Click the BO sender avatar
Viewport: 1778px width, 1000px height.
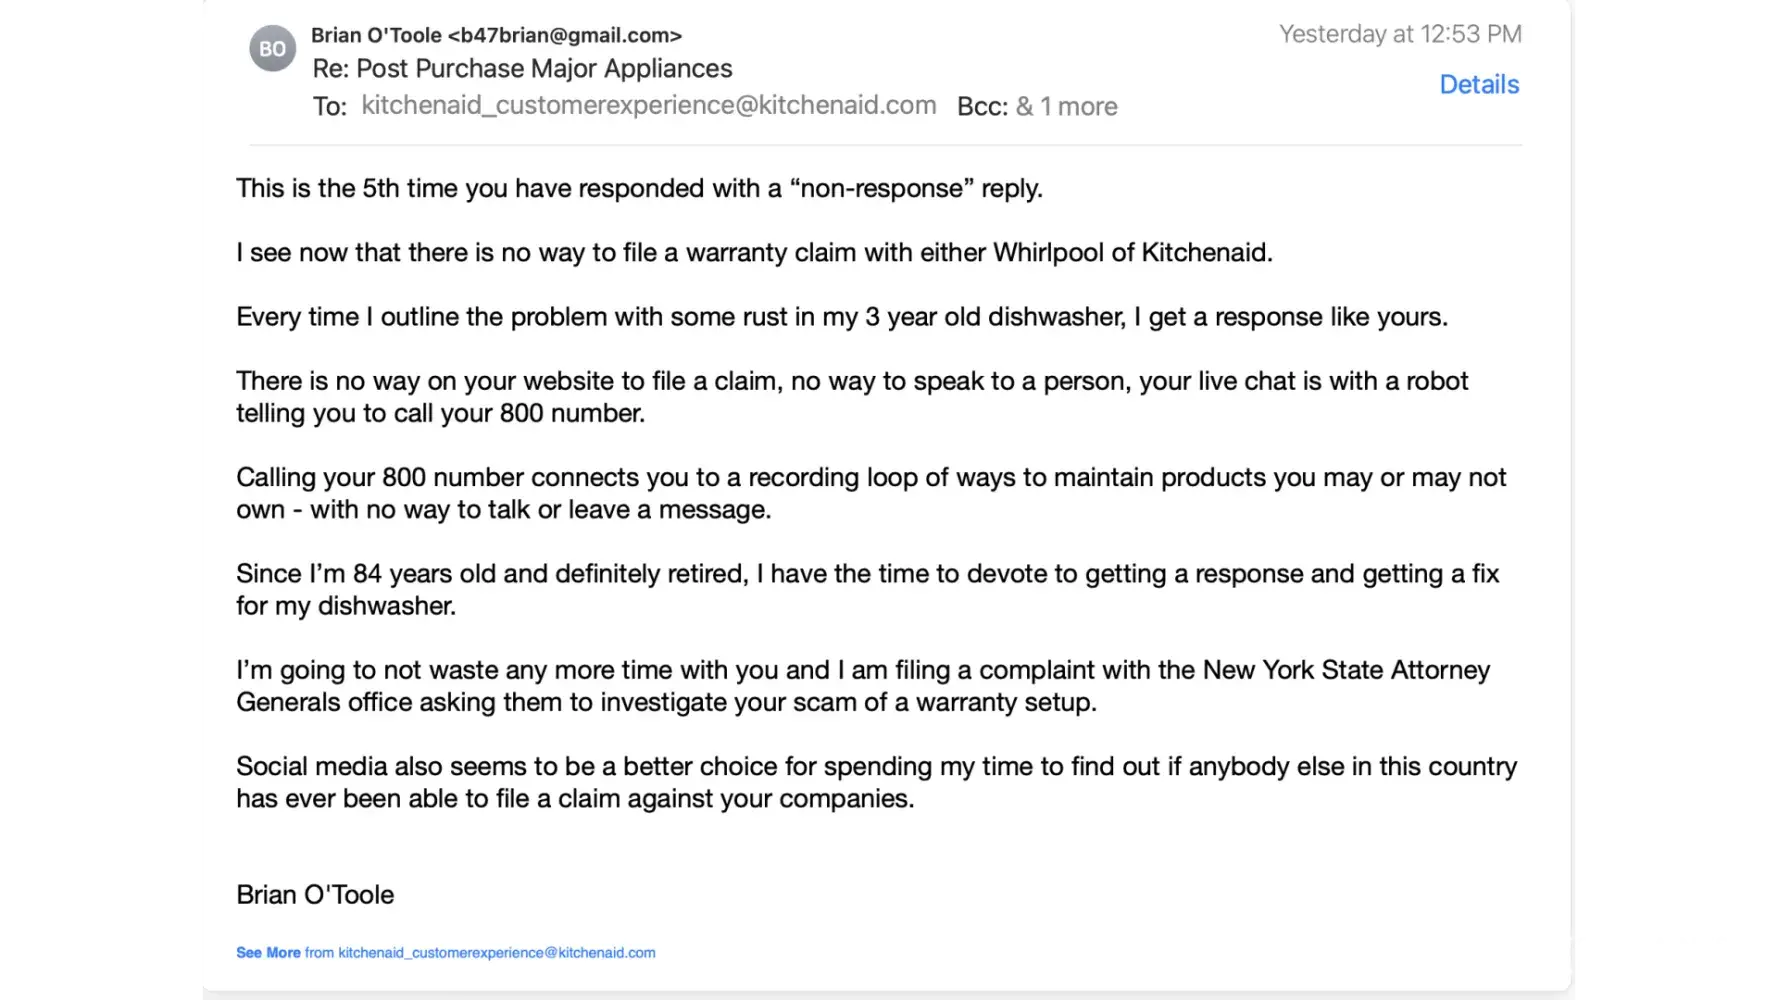[x=272, y=49]
